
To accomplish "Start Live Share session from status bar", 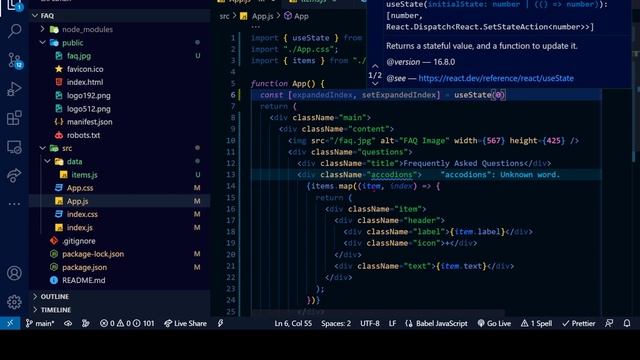I will point(185,323).
